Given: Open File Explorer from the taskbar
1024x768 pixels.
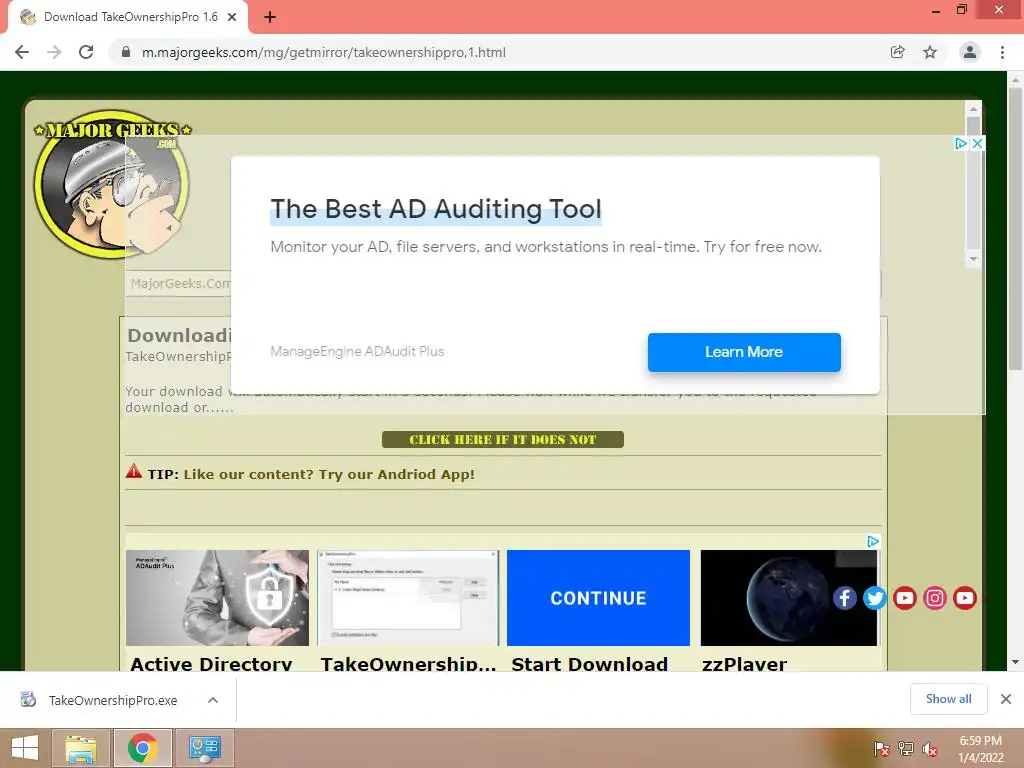Looking at the screenshot, I should click(80, 748).
